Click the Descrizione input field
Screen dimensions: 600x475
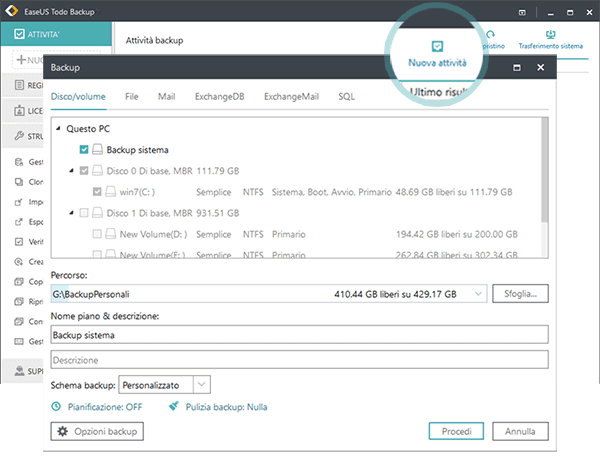[299, 360]
